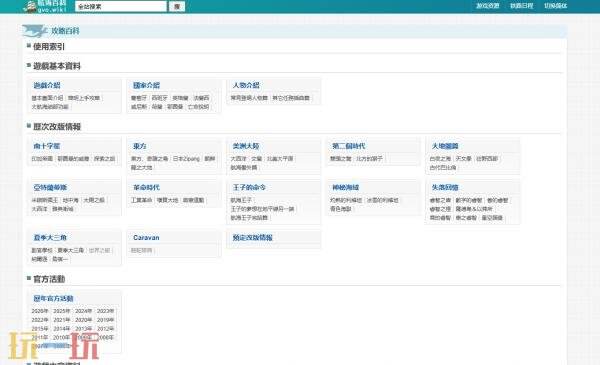The image size is (600, 365).
Task: Open the 2014年 official events link
Action: click(x=62, y=329)
